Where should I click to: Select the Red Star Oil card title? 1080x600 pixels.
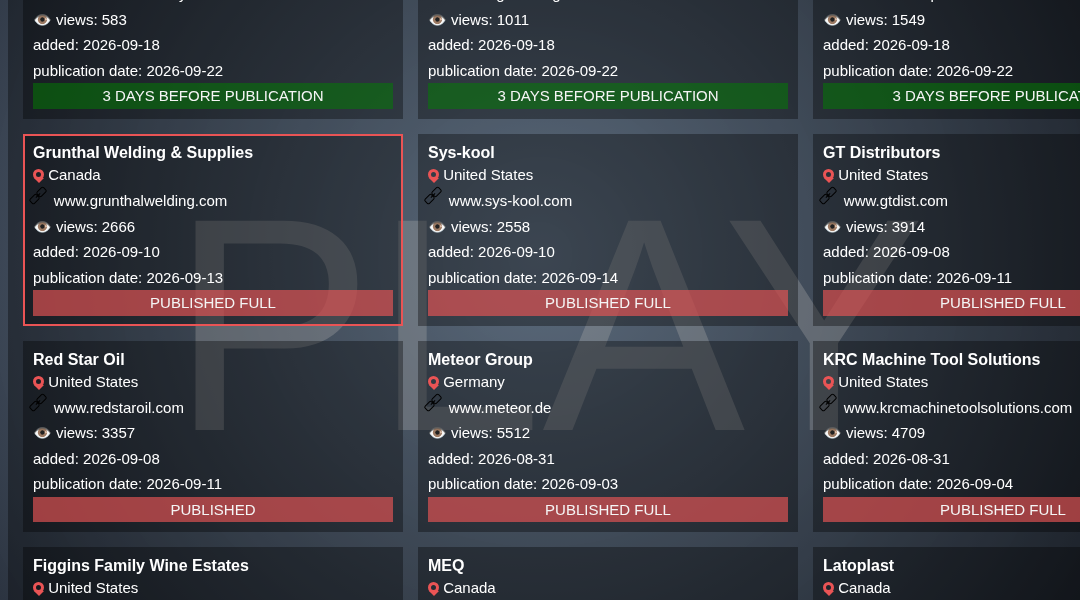tap(79, 360)
